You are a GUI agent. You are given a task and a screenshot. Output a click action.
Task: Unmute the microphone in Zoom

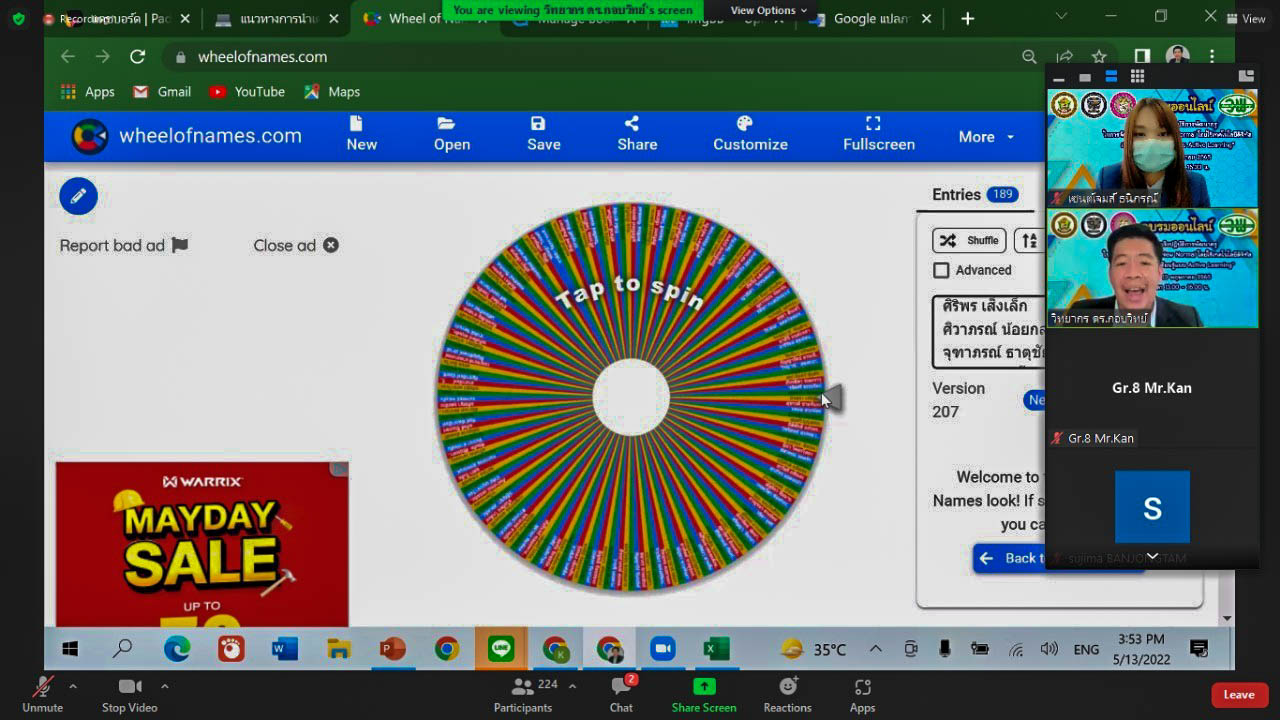pyautogui.click(x=42, y=693)
